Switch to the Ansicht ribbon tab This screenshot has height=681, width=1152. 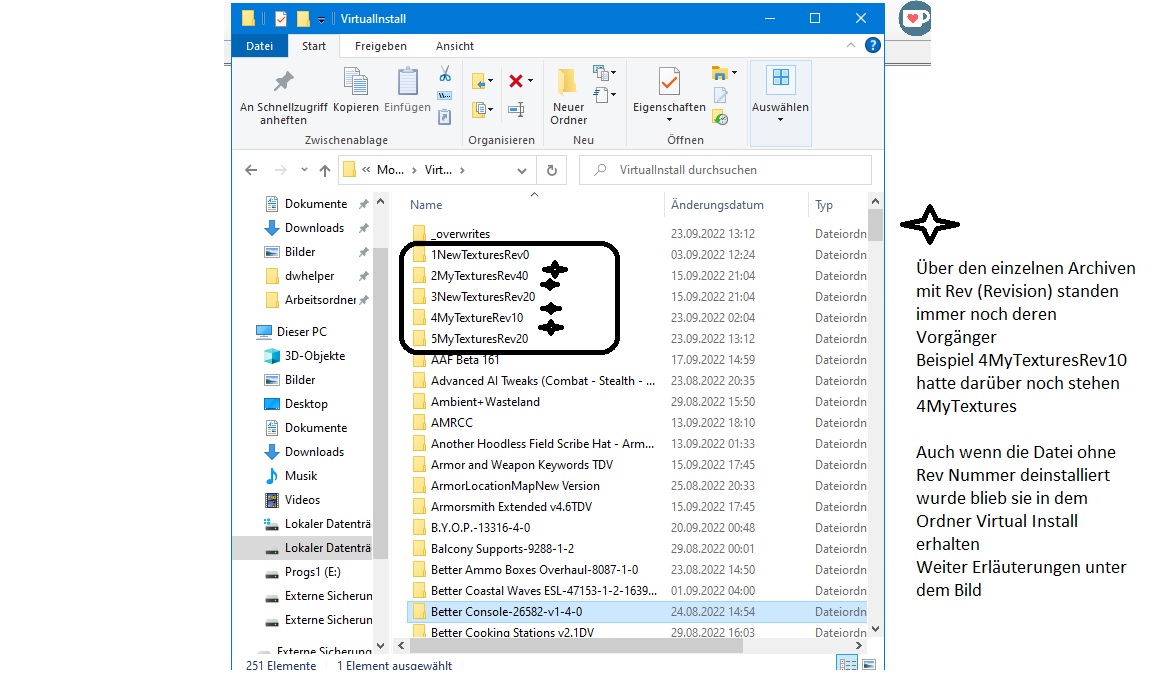pos(454,46)
